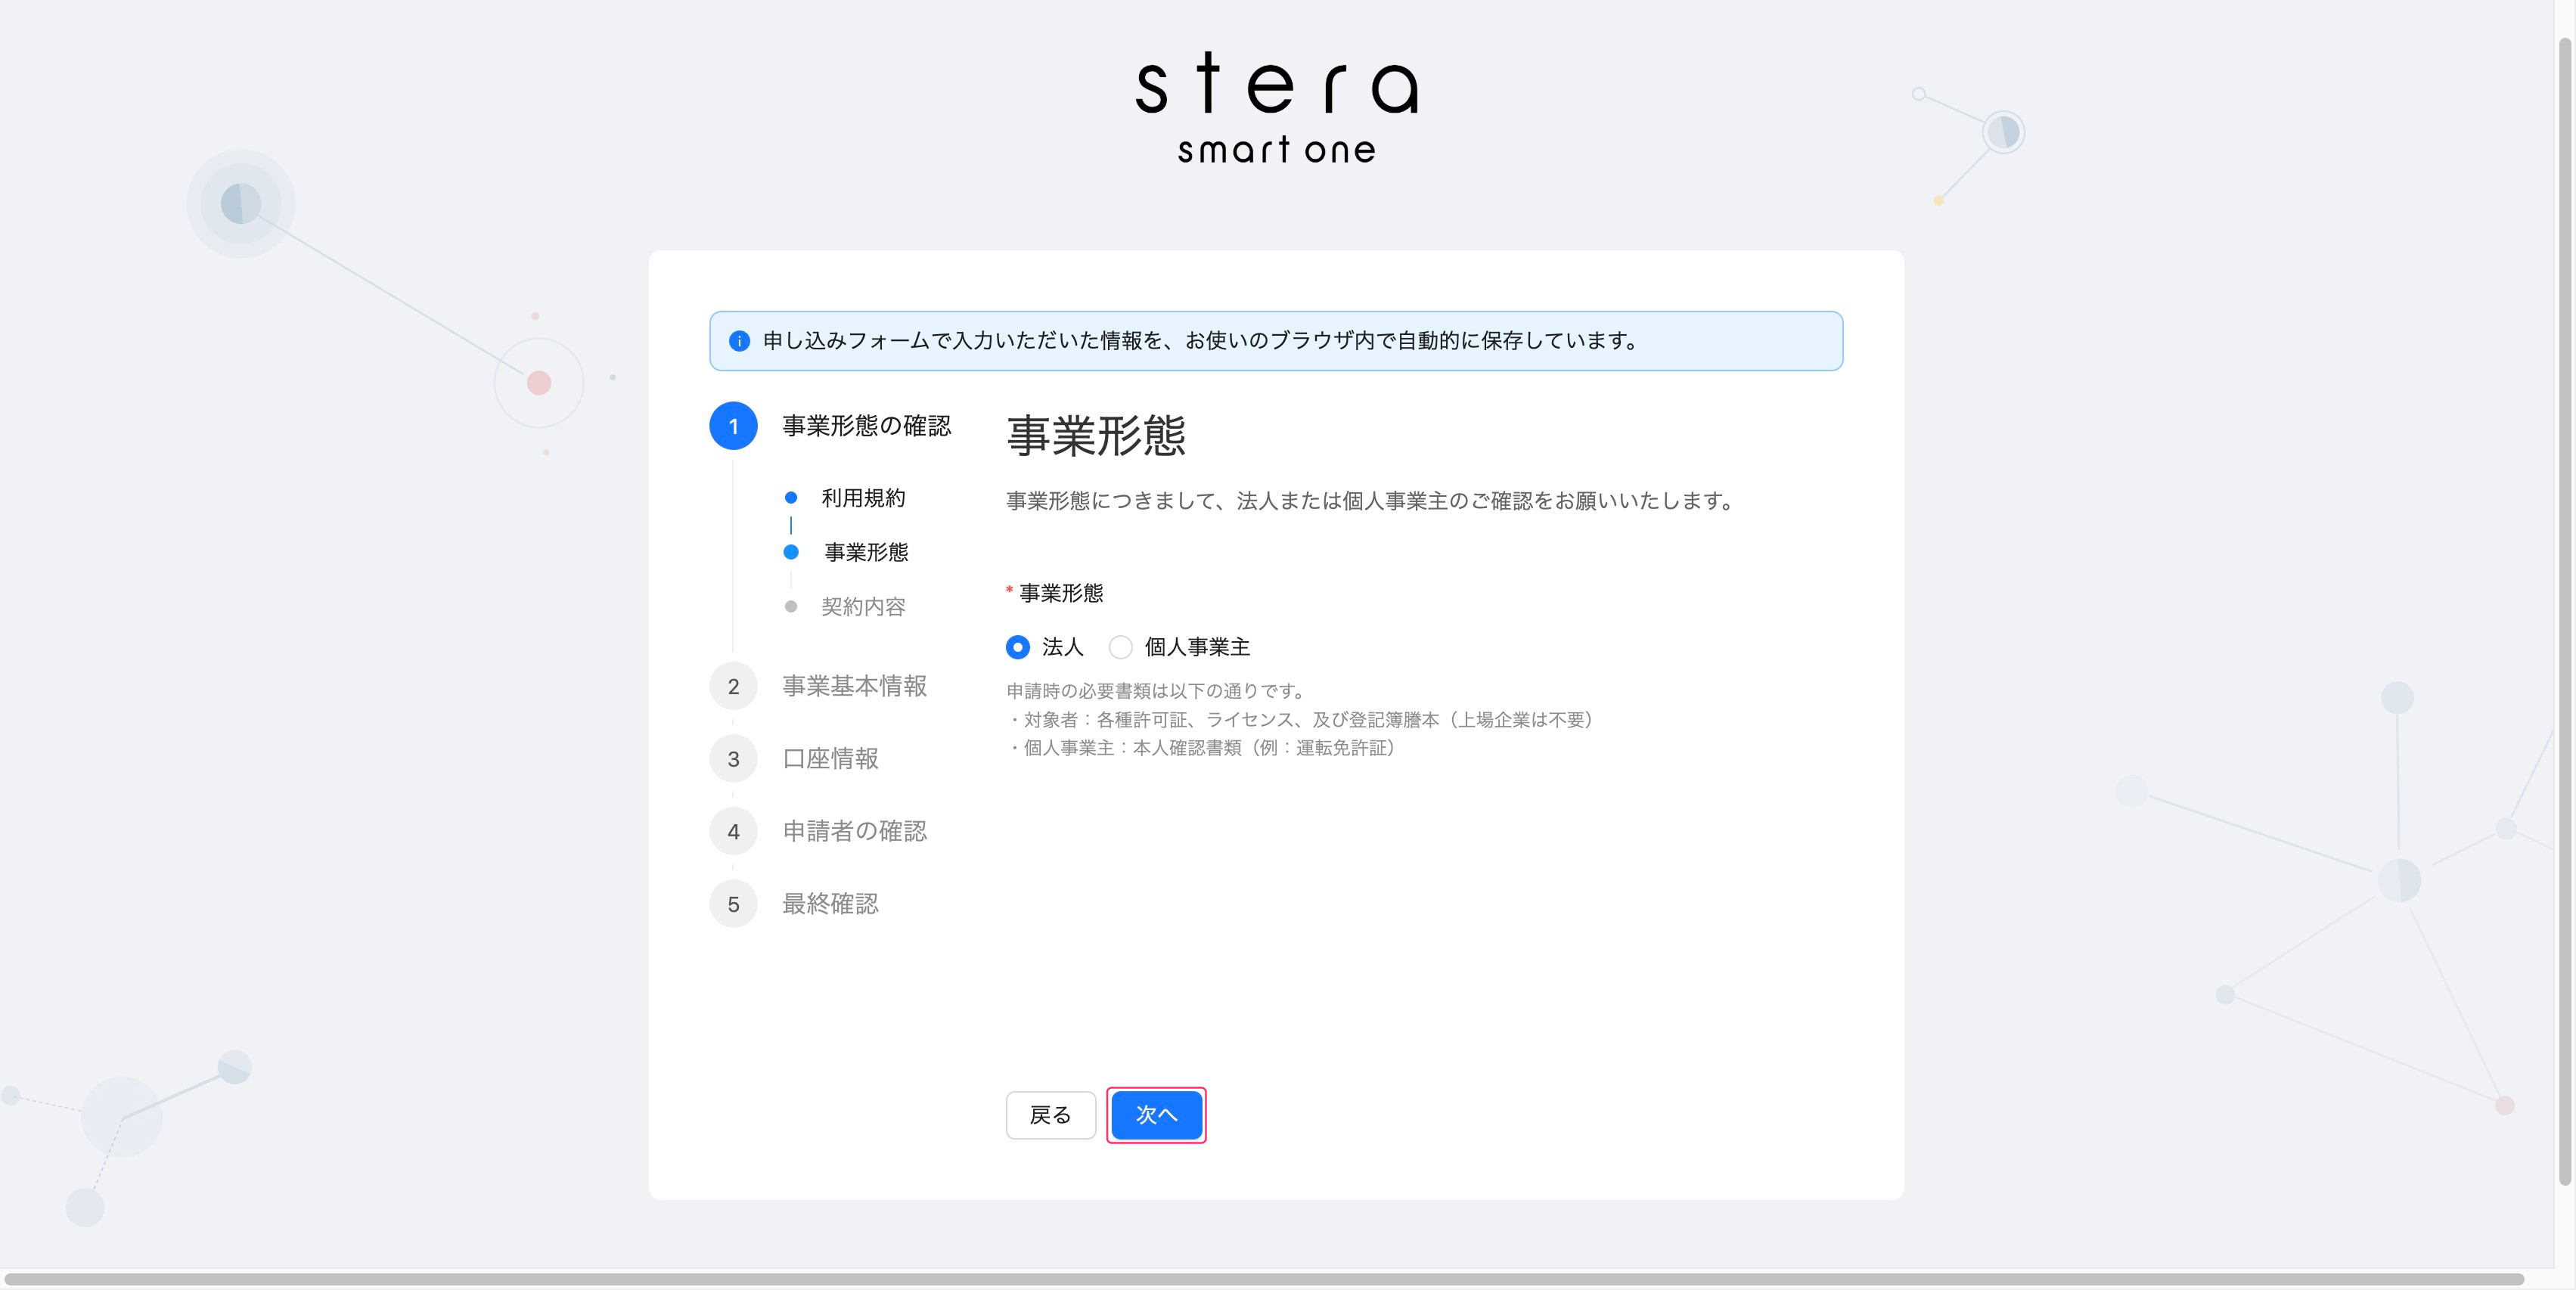This screenshot has height=1290, width=2576.
Task: Click the step 4 circle for 申請者の確認
Action: click(x=734, y=831)
